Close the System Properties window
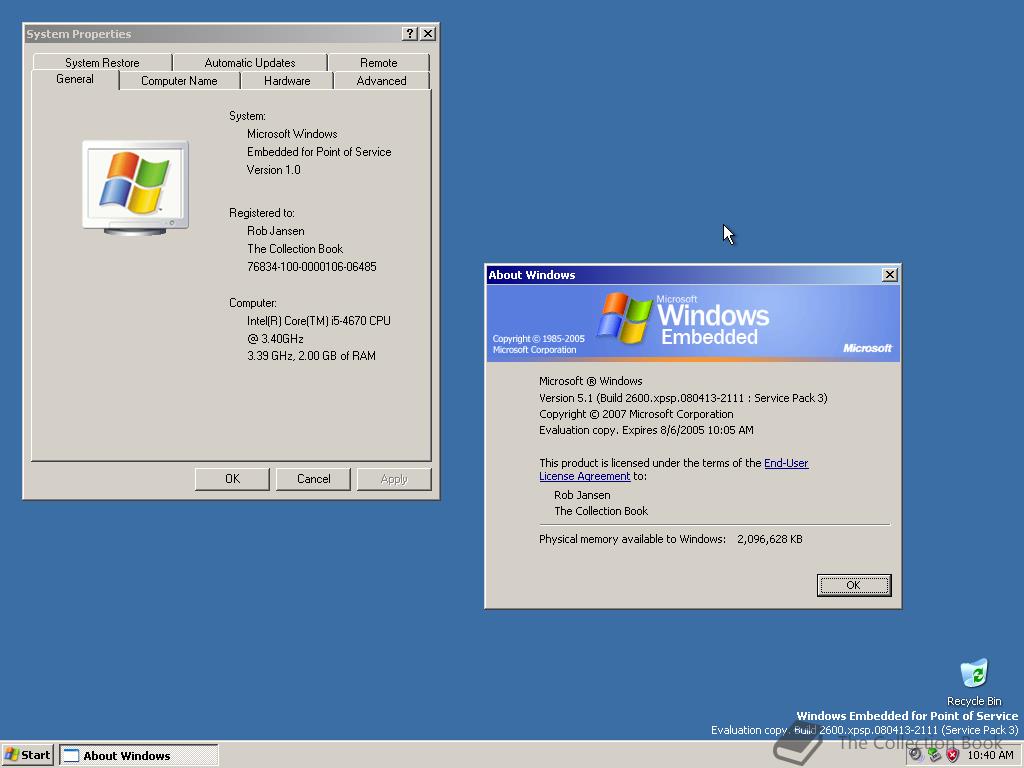 [428, 34]
